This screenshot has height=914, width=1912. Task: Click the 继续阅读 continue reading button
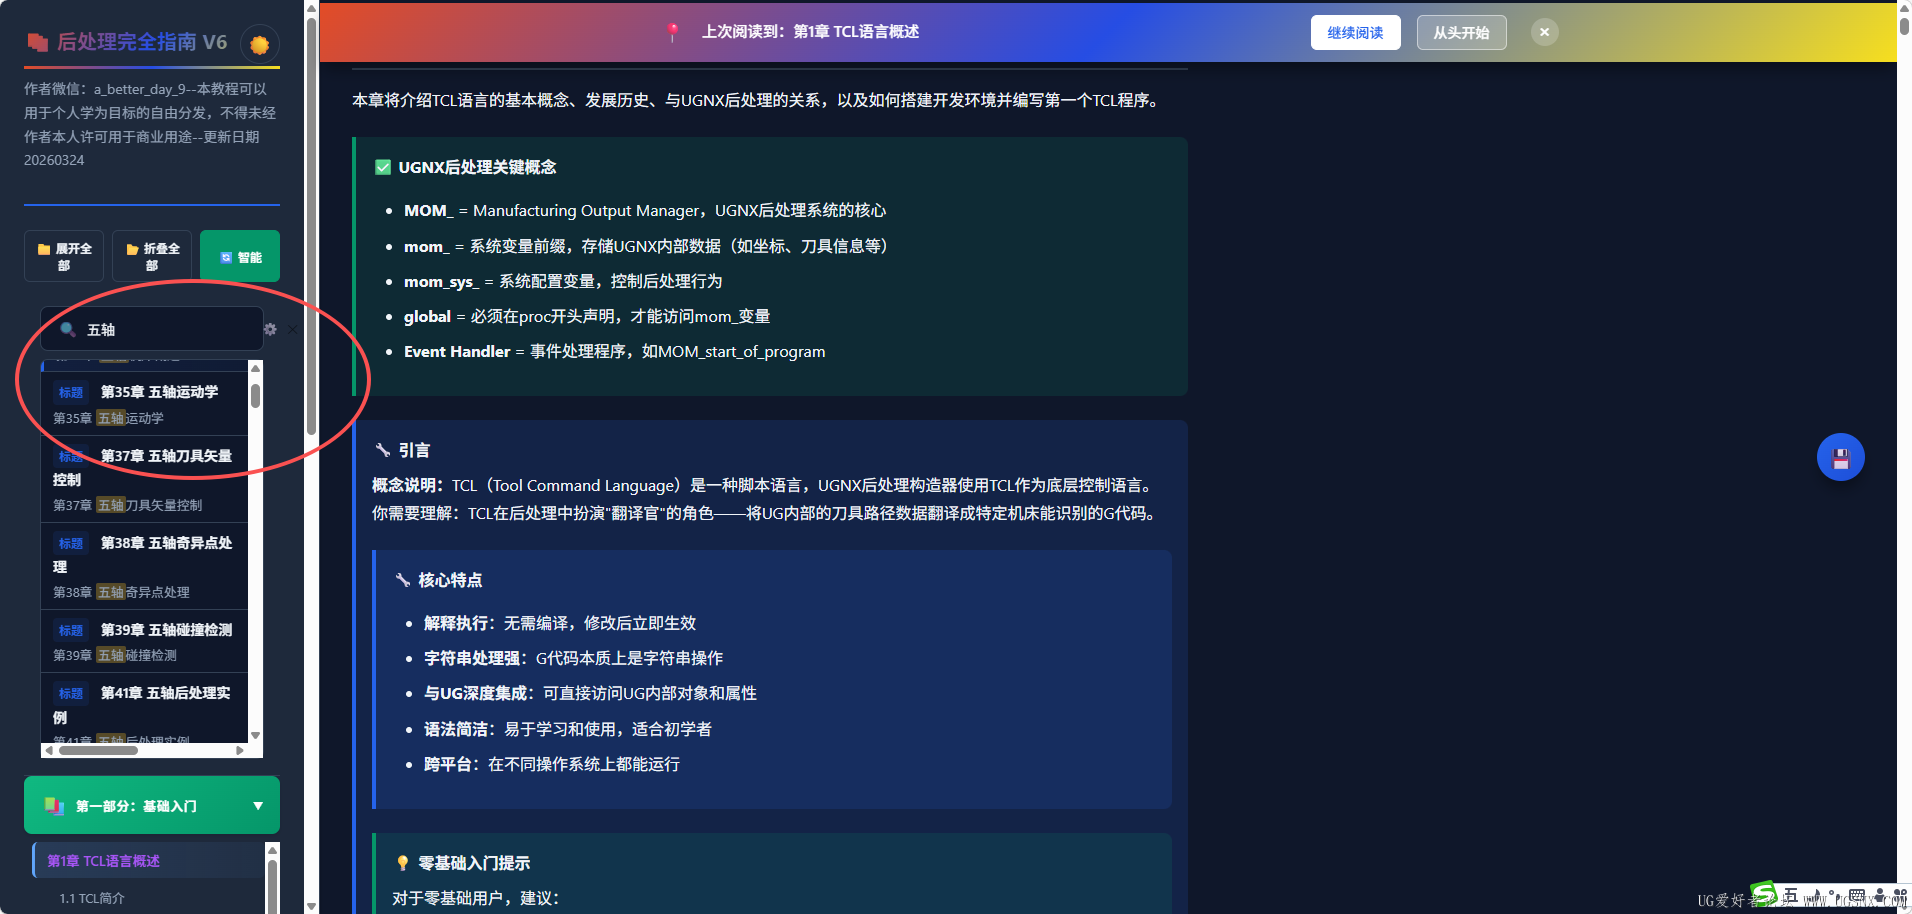point(1355,33)
